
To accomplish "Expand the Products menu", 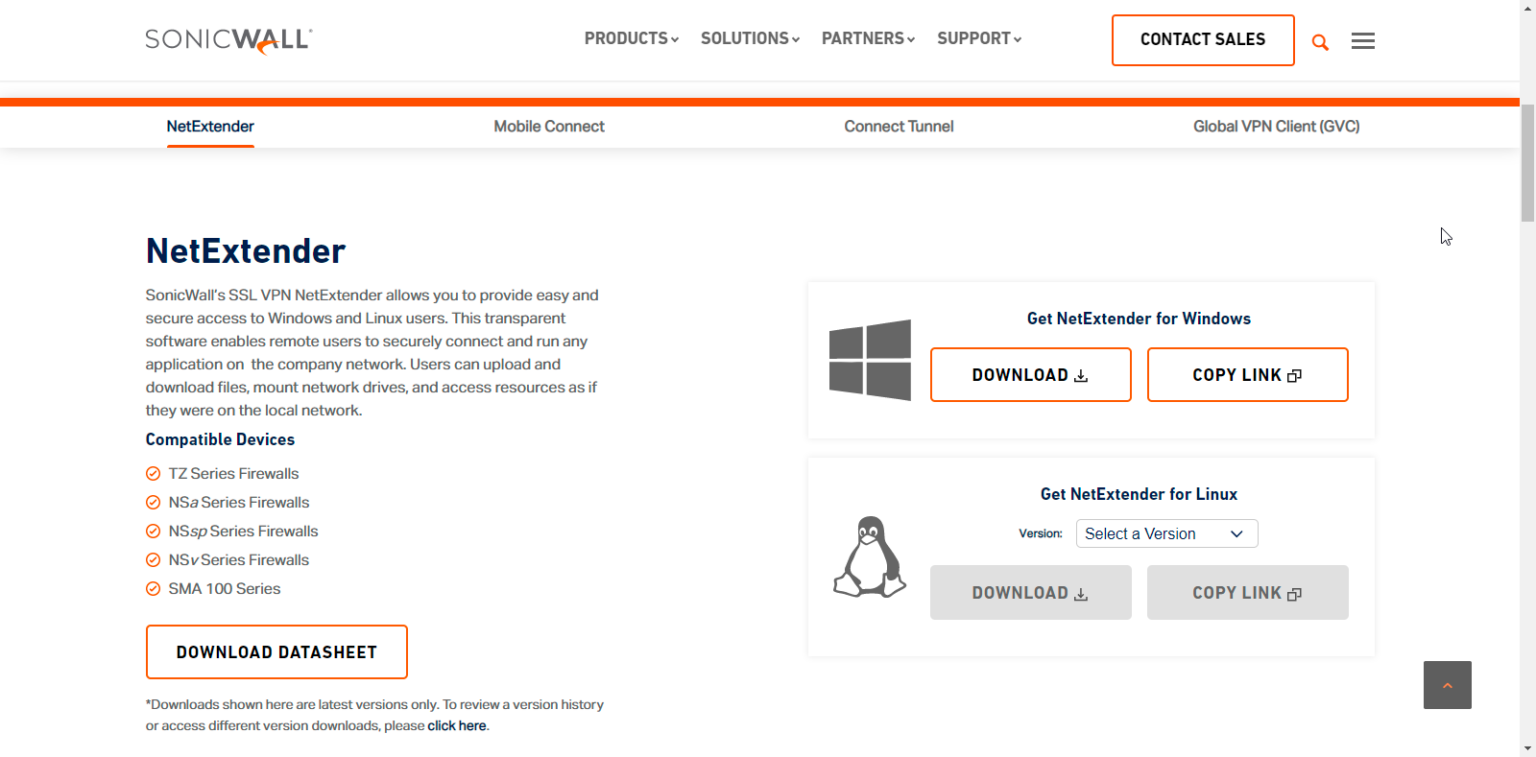I will tap(631, 39).
